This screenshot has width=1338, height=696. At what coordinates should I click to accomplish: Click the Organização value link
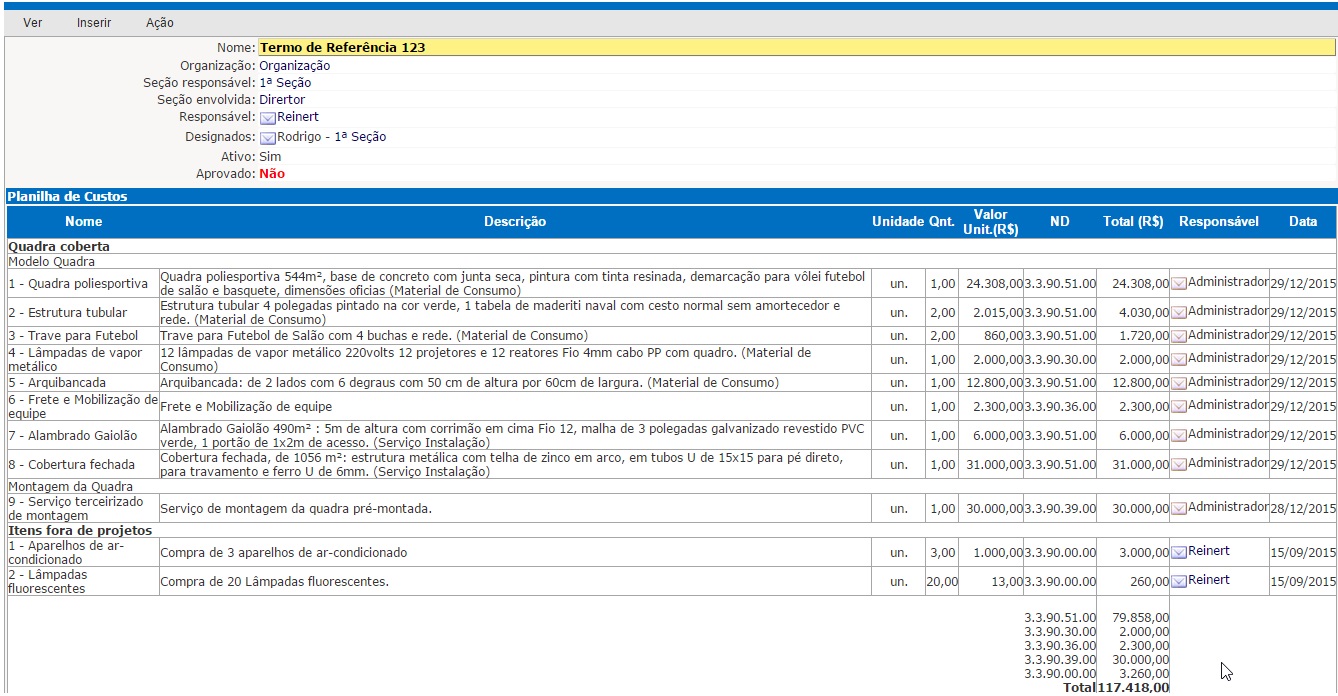coord(294,66)
